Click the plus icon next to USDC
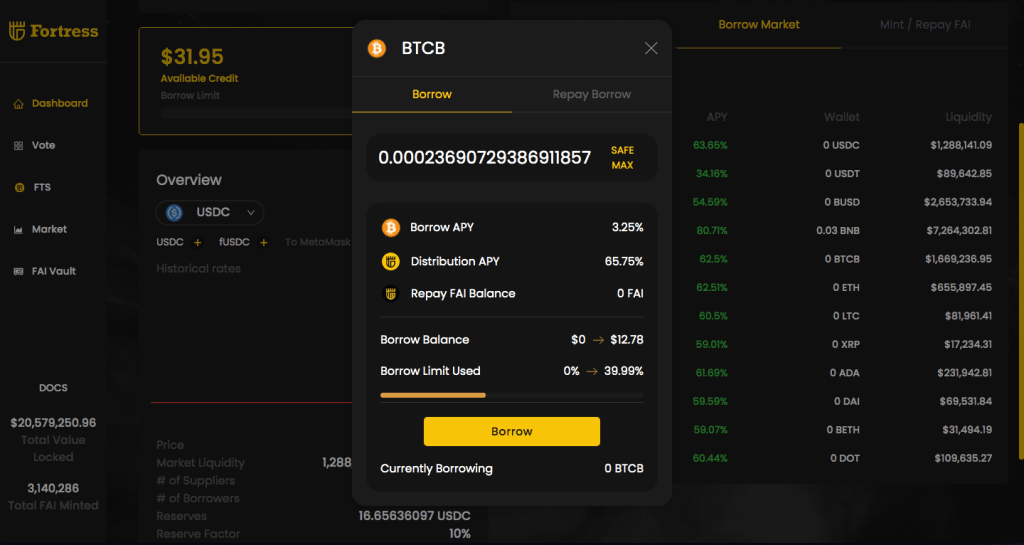 pyautogui.click(x=197, y=243)
